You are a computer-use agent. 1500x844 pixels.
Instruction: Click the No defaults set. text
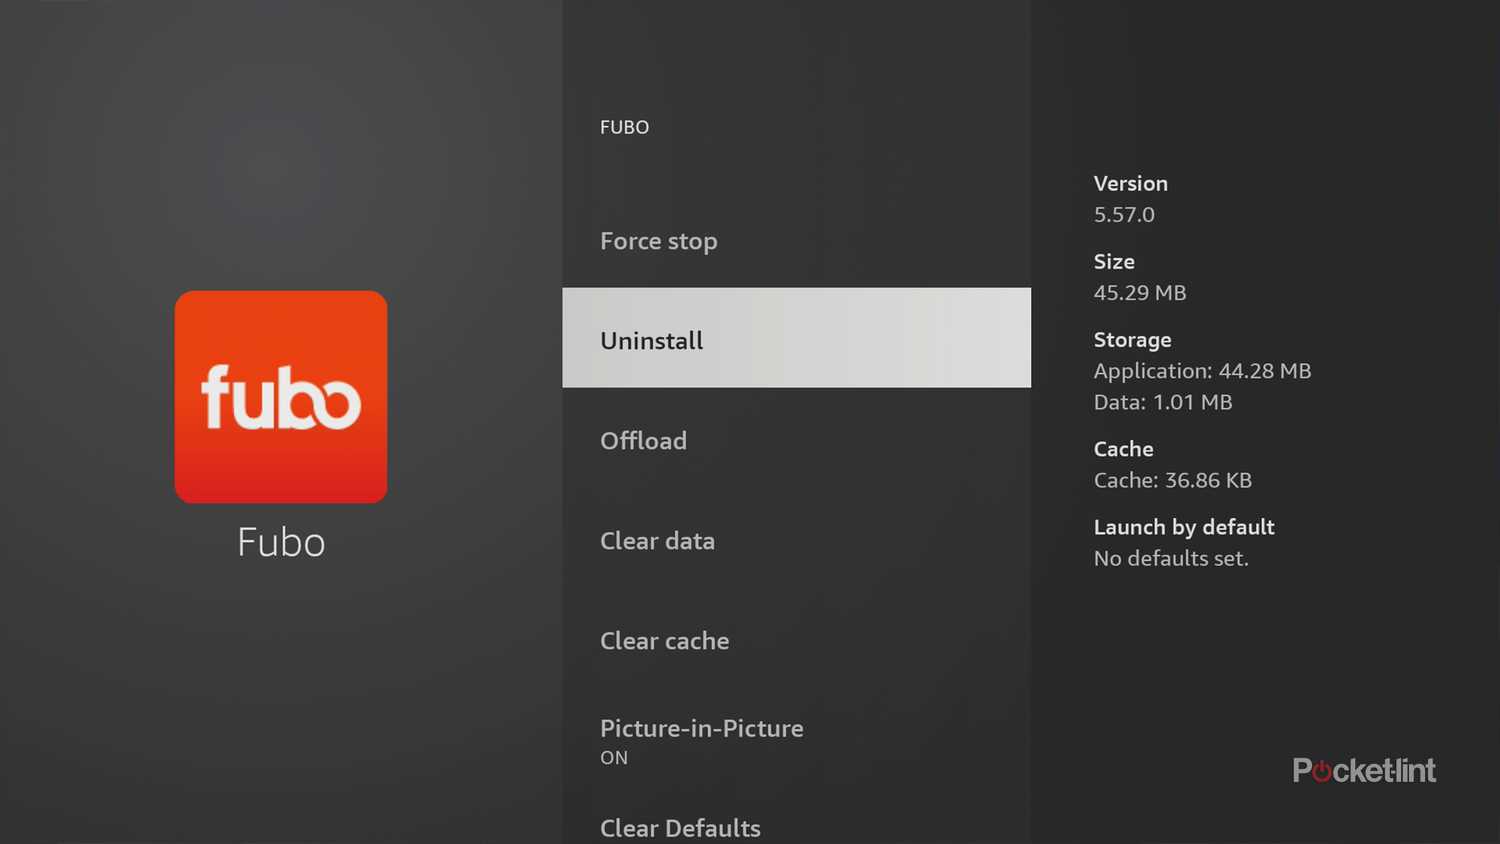[x=1171, y=558]
